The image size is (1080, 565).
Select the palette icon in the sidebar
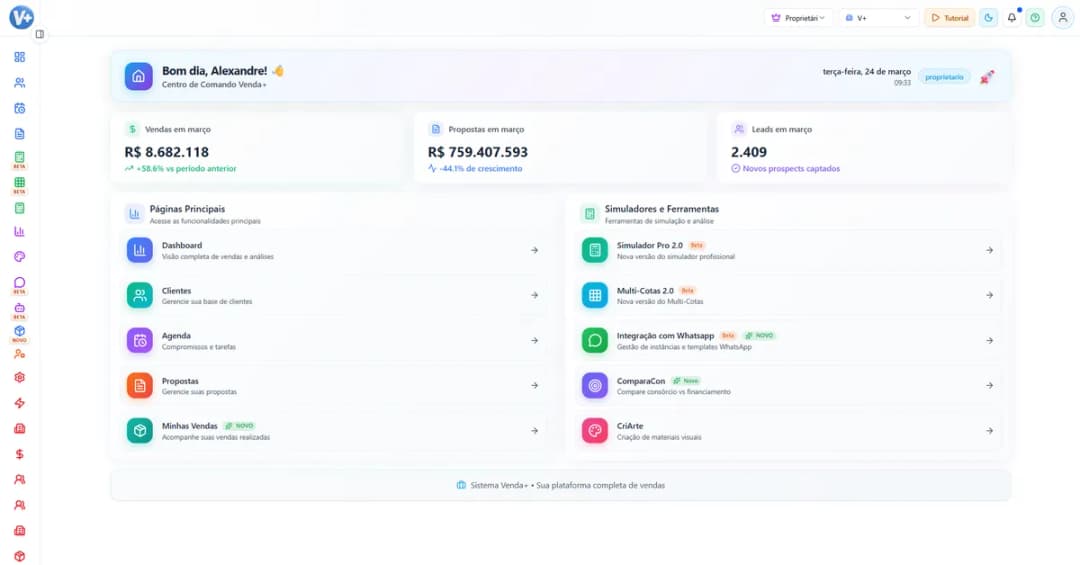(19, 257)
